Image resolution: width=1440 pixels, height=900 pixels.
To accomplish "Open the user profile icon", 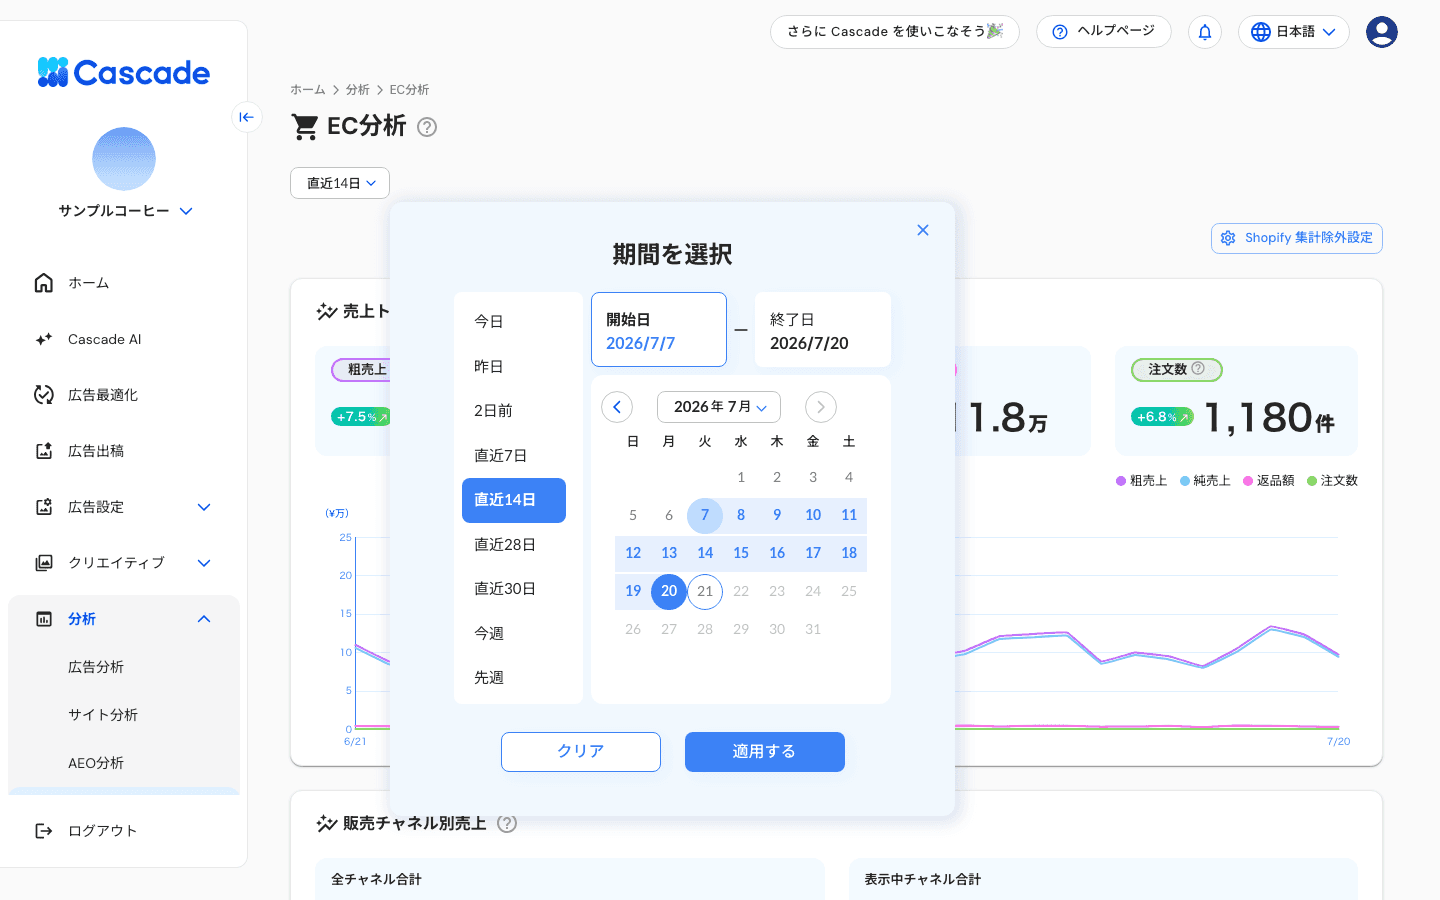I will click(1382, 32).
